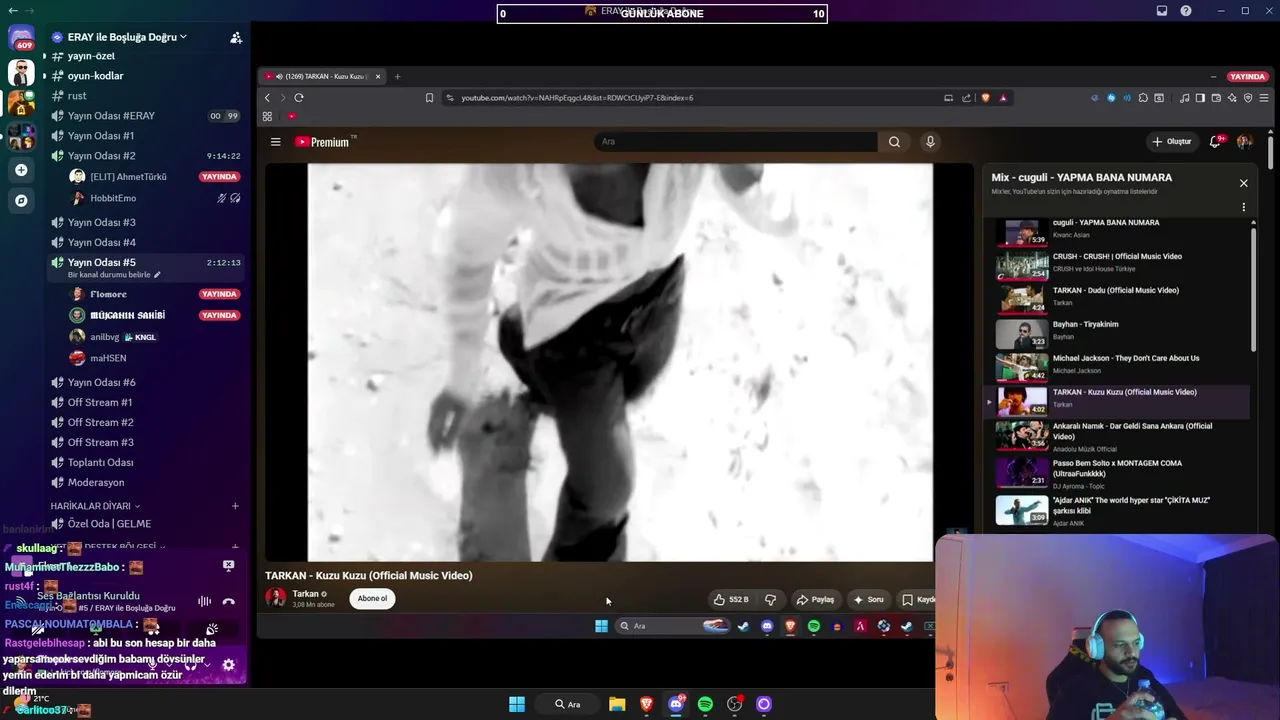Open the browser extensions puzzle icon

[1143, 98]
